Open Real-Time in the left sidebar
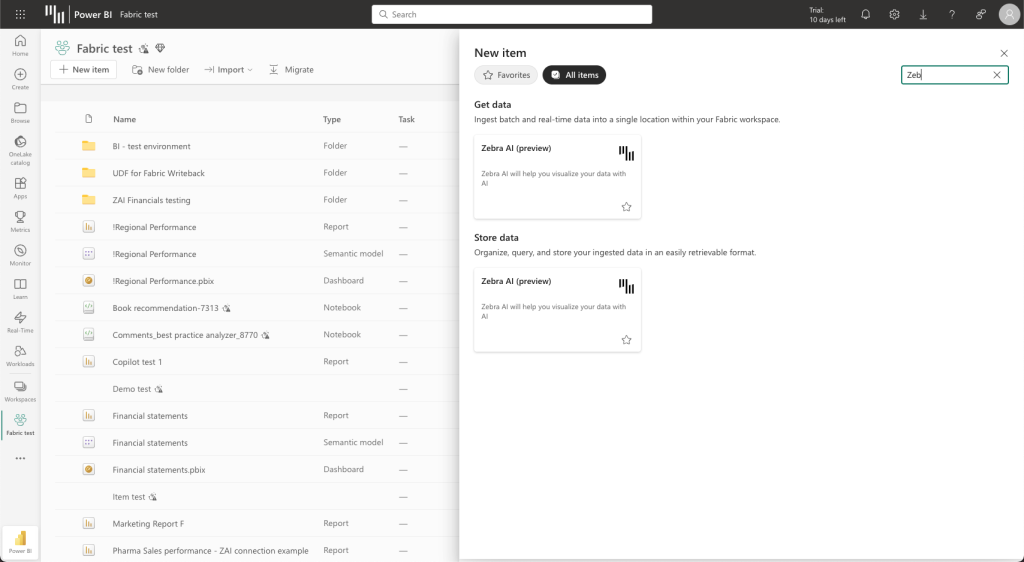This screenshot has height=562, width=1024. 20,322
